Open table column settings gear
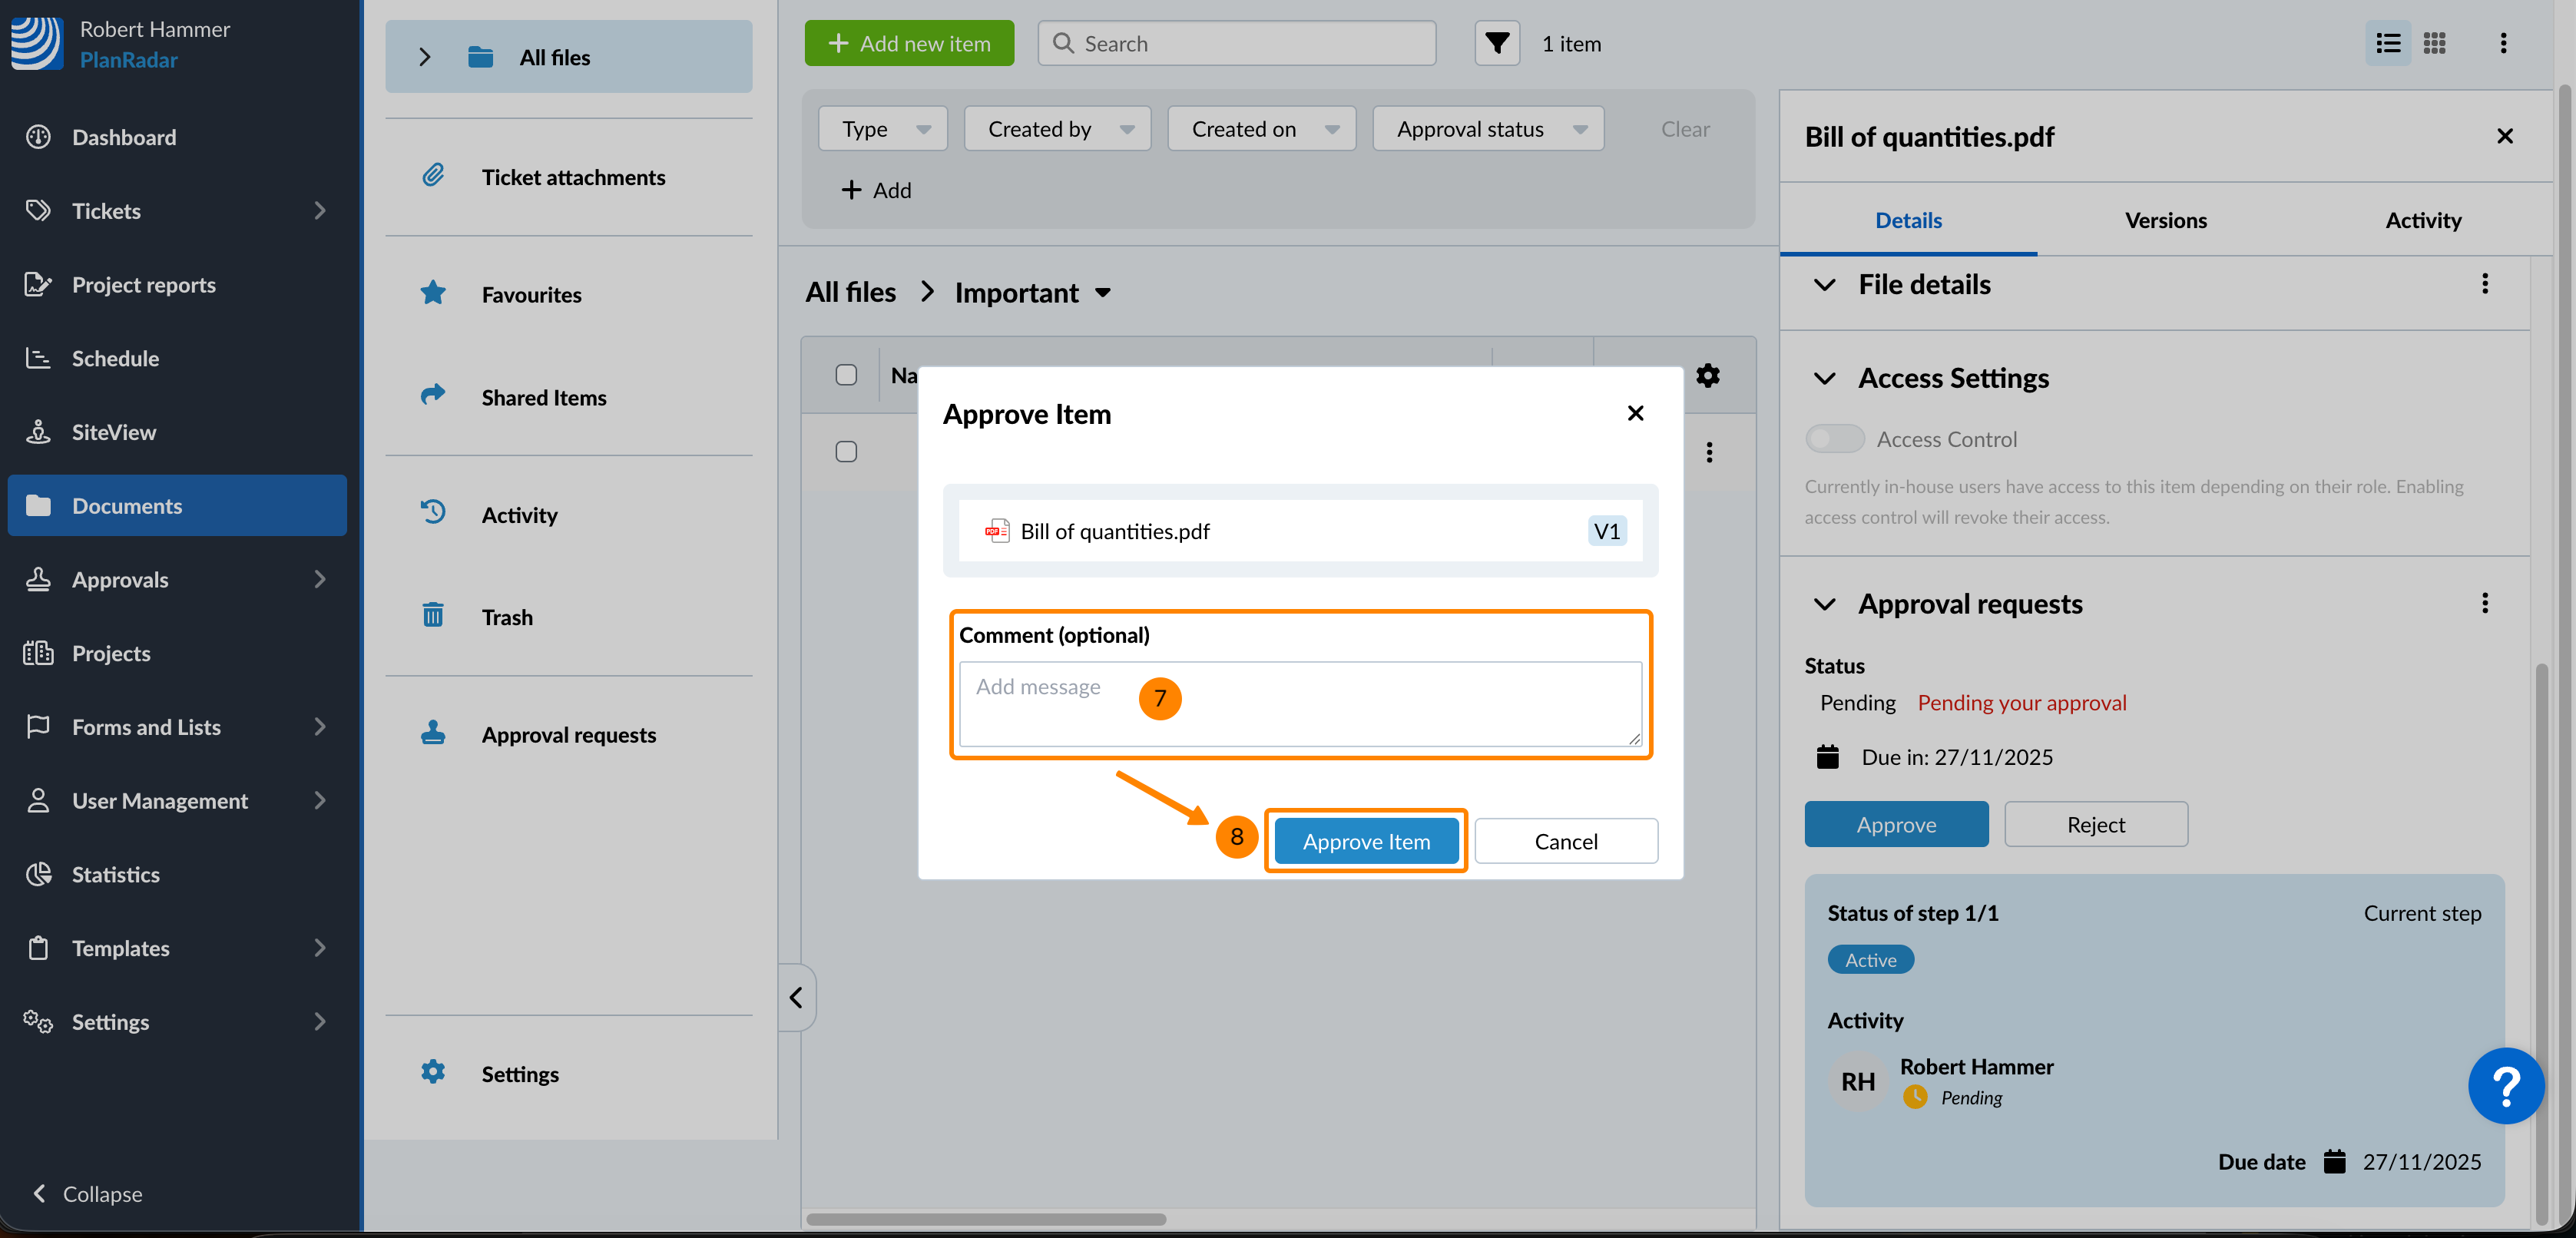The width and height of the screenshot is (2576, 1238). point(1707,375)
